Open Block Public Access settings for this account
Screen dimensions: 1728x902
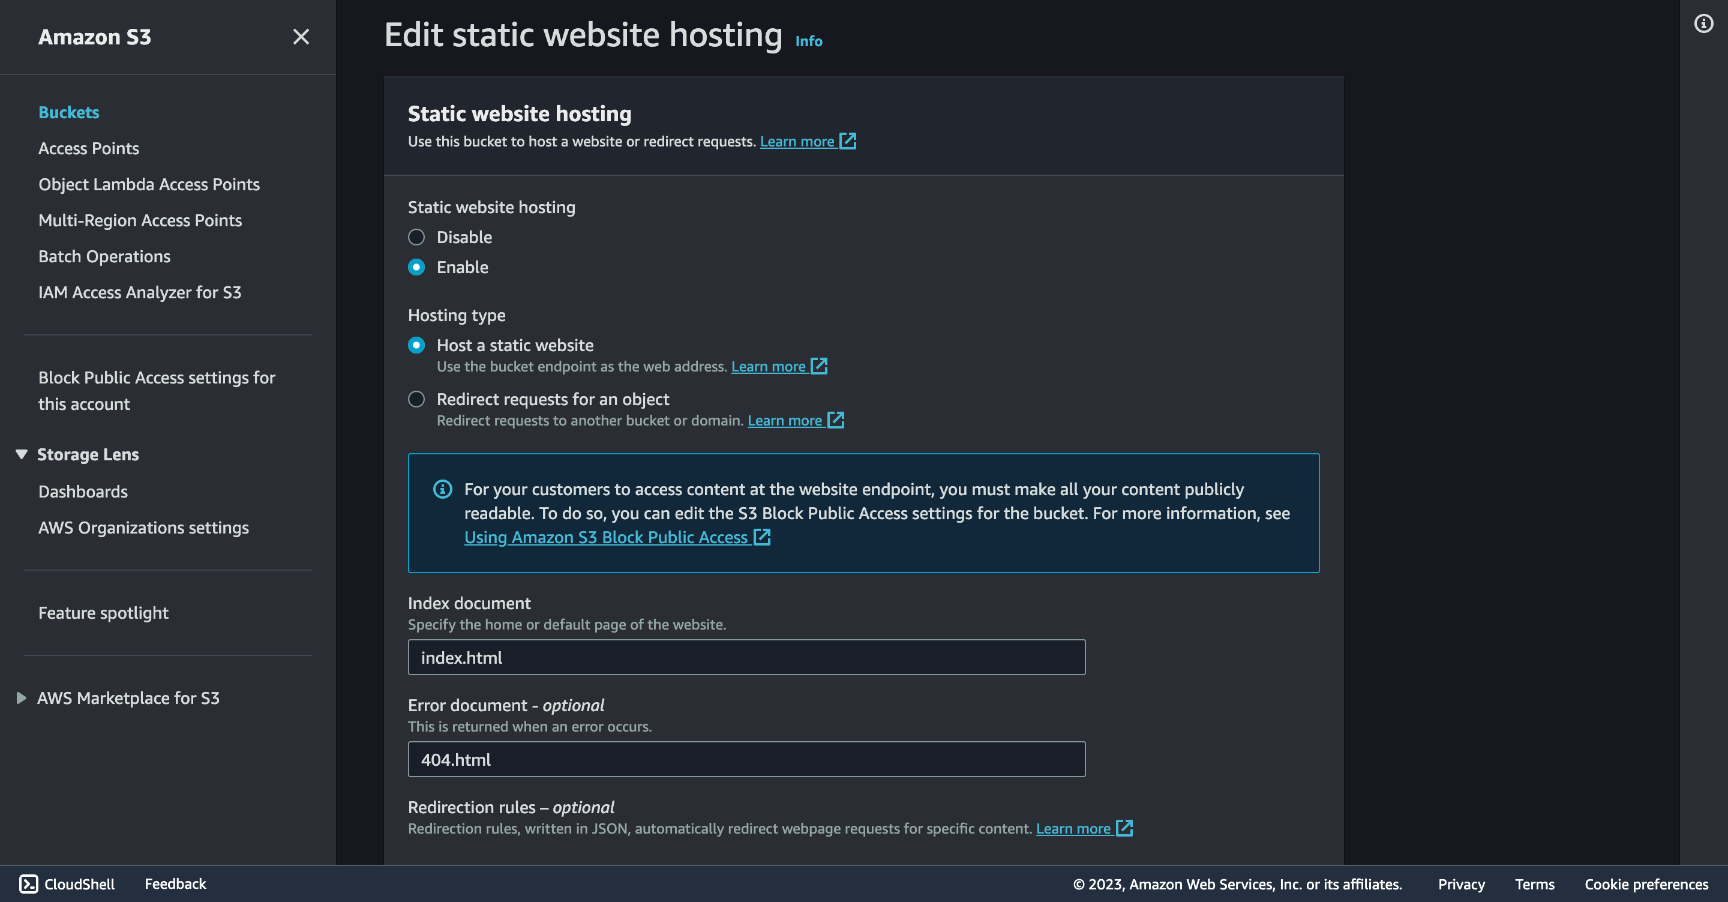(157, 391)
